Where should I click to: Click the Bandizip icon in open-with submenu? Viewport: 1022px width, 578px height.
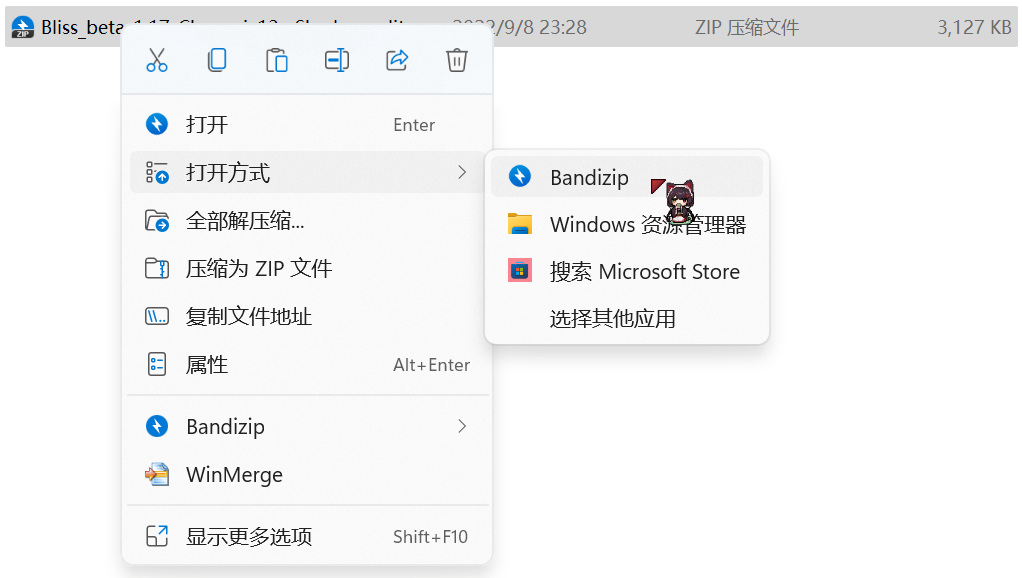tap(519, 177)
